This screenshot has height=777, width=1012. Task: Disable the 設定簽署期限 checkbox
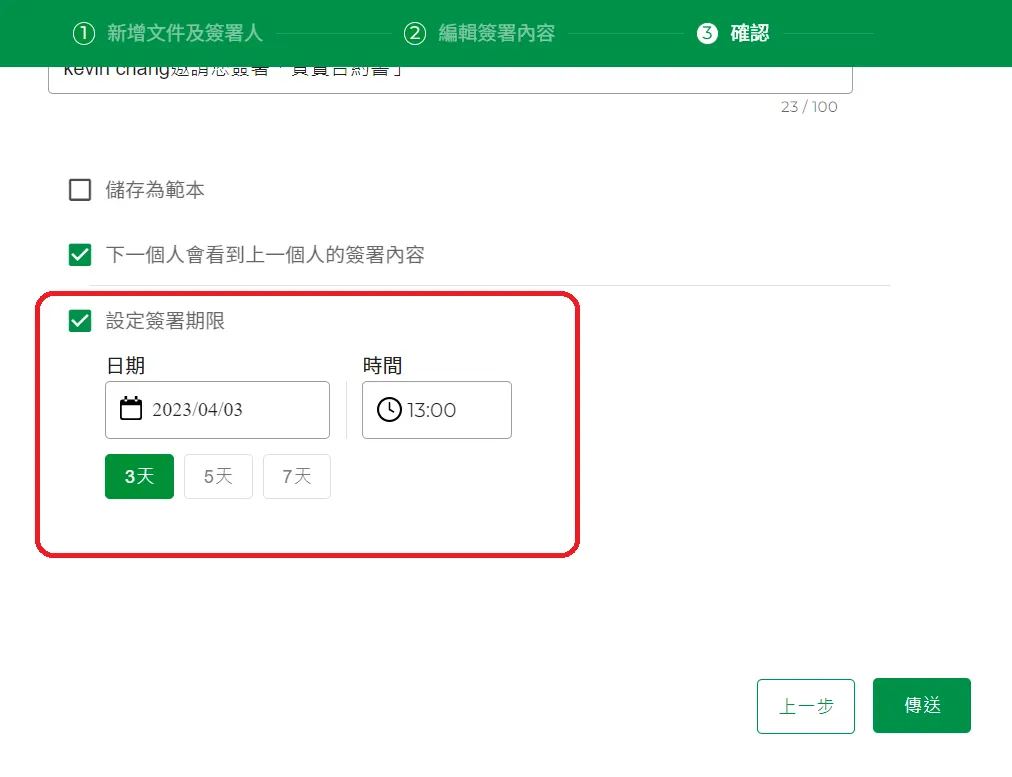point(80,321)
